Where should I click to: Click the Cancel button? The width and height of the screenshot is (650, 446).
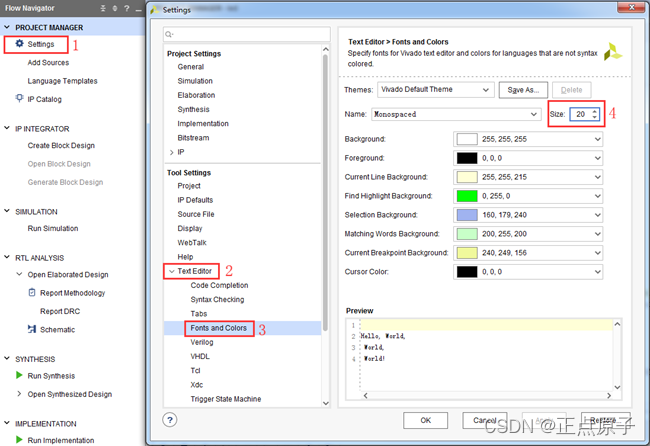click(485, 420)
